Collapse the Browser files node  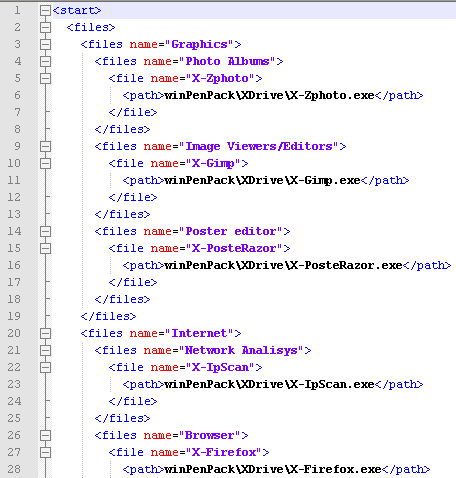coord(45,435)
